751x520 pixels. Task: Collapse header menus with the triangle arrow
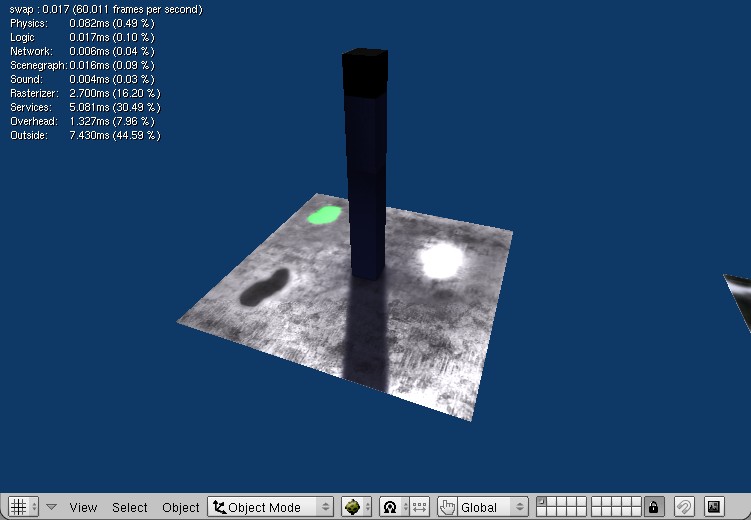tap(51, 507)
